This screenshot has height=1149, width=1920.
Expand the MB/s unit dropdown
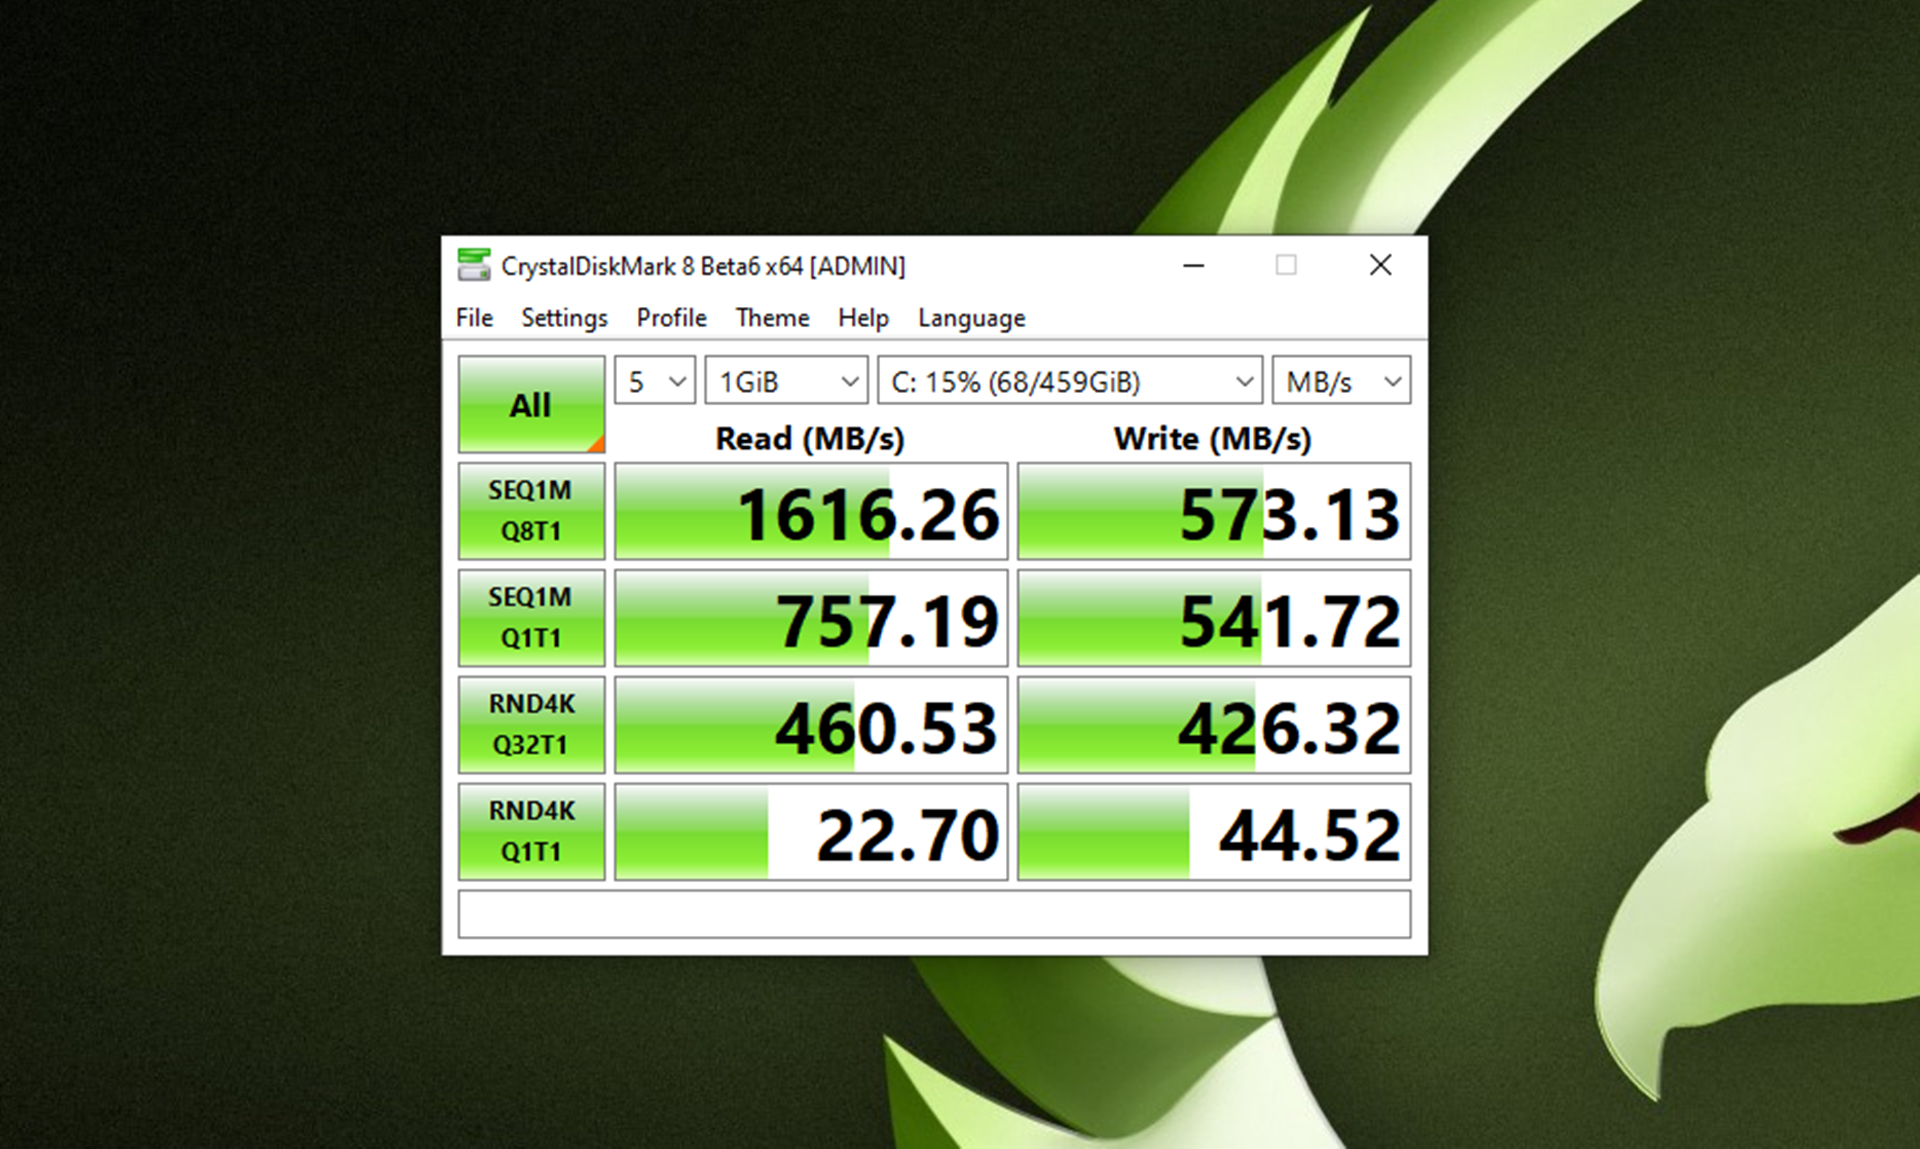1341,381
